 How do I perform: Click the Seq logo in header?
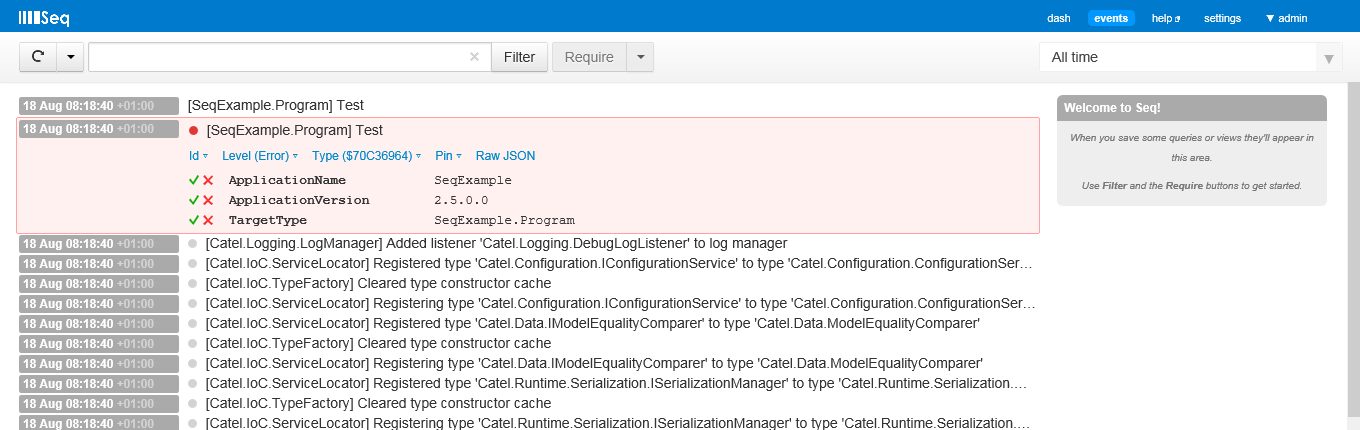click(44, 18)
